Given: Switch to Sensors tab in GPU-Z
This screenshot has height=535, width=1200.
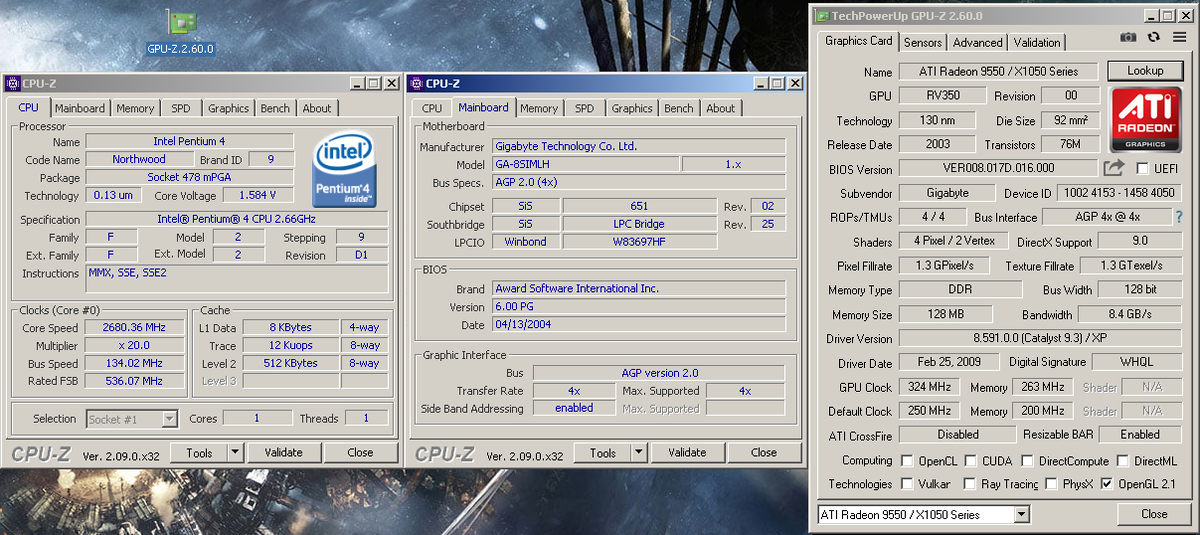Looking at the screenshot, I should coord(922,42).
